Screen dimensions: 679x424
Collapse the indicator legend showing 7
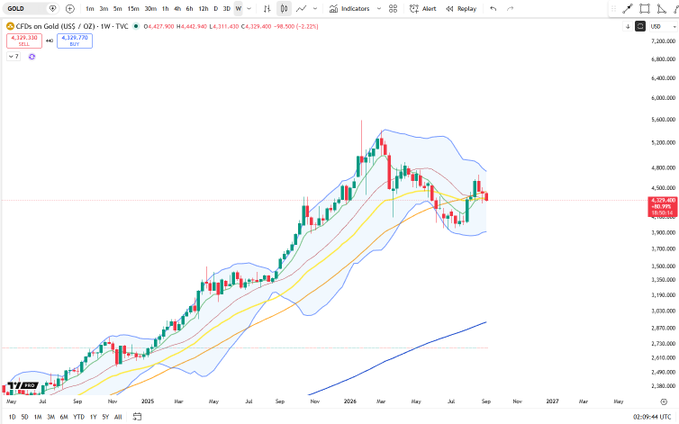coord(13,56)
